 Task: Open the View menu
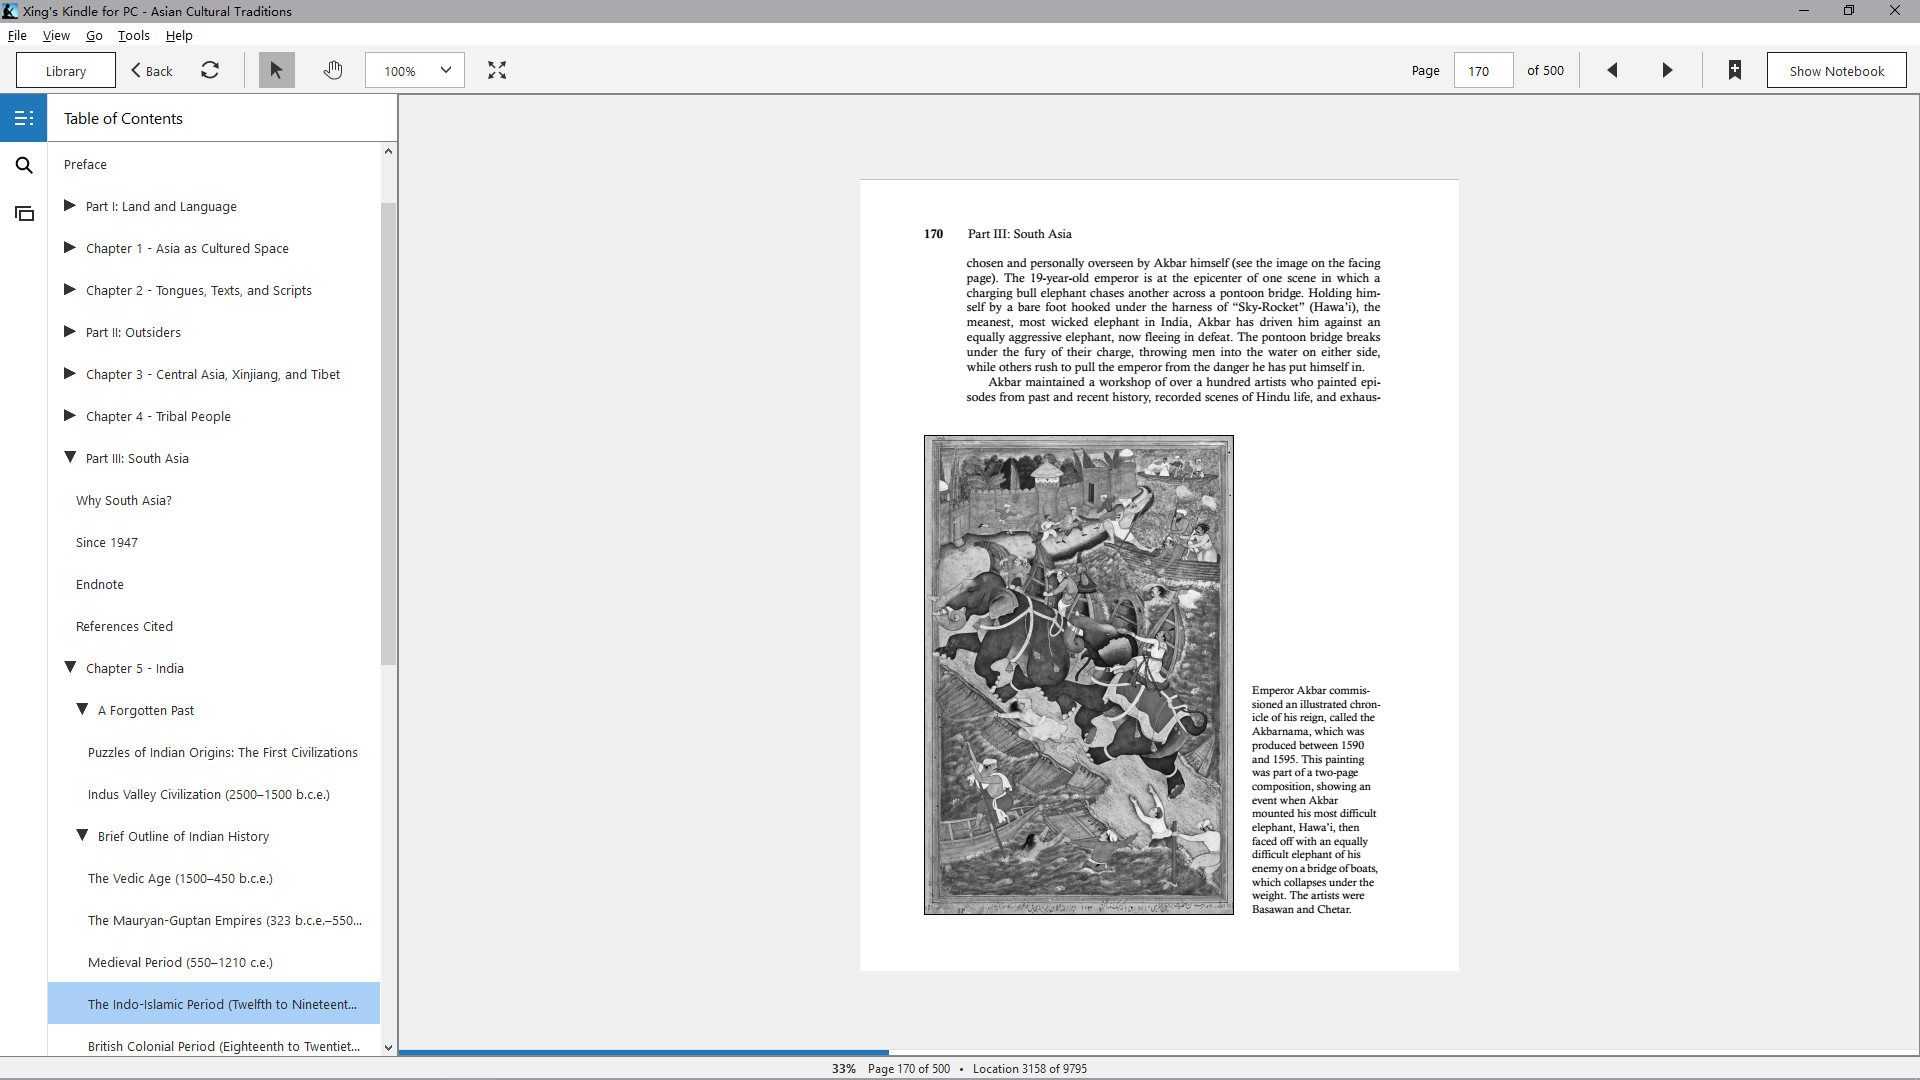(56, 35)
